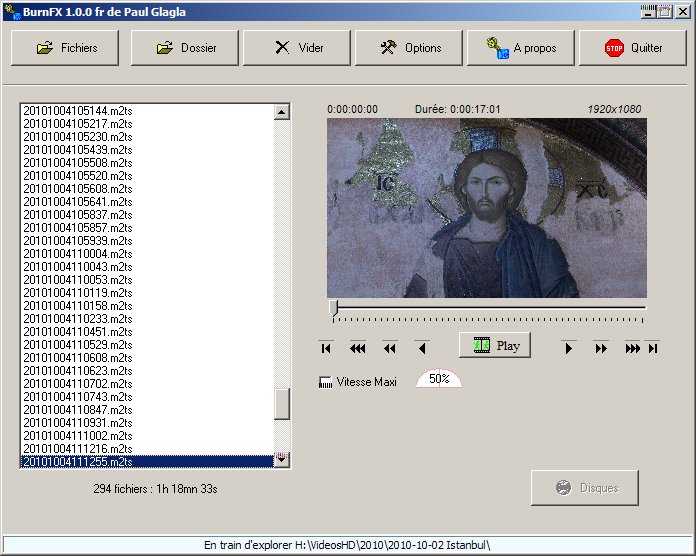
Task: Select file 20101004110233.m2ts
Action: tap(147, 319)
